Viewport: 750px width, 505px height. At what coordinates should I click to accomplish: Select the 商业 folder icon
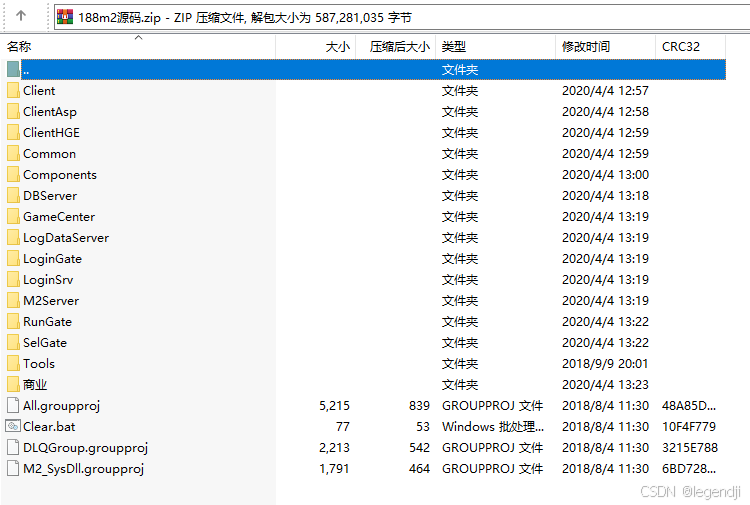(x=13, y=384)
